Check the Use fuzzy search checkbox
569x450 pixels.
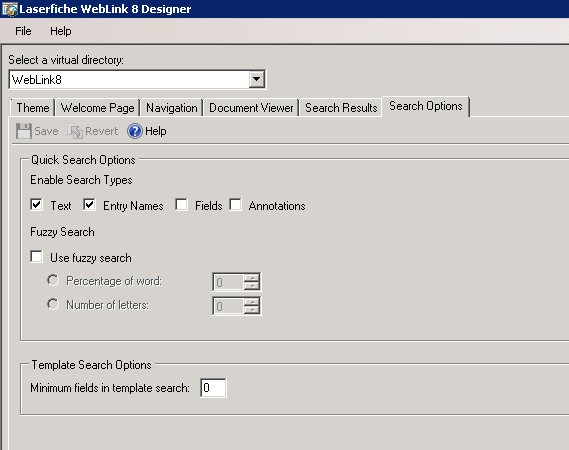[36, 257]
